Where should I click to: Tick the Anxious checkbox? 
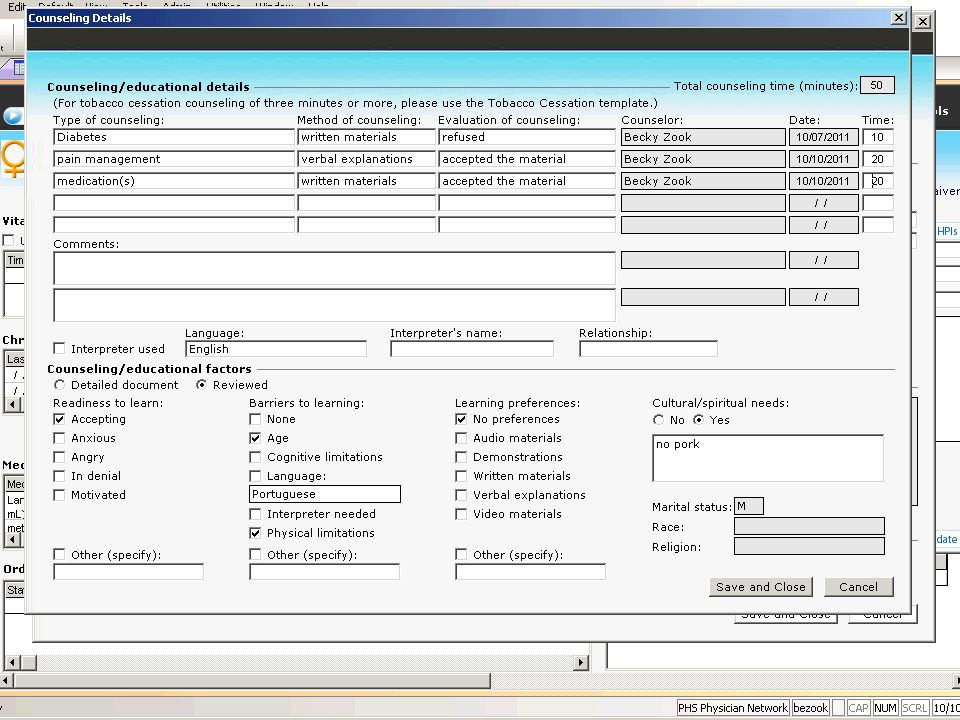[x=59, y=438]
